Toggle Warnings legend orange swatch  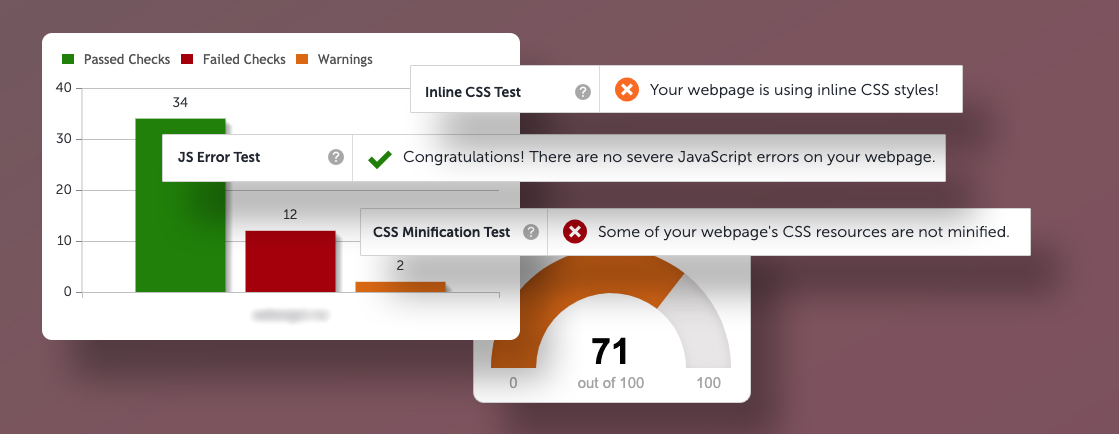point(302,60)
